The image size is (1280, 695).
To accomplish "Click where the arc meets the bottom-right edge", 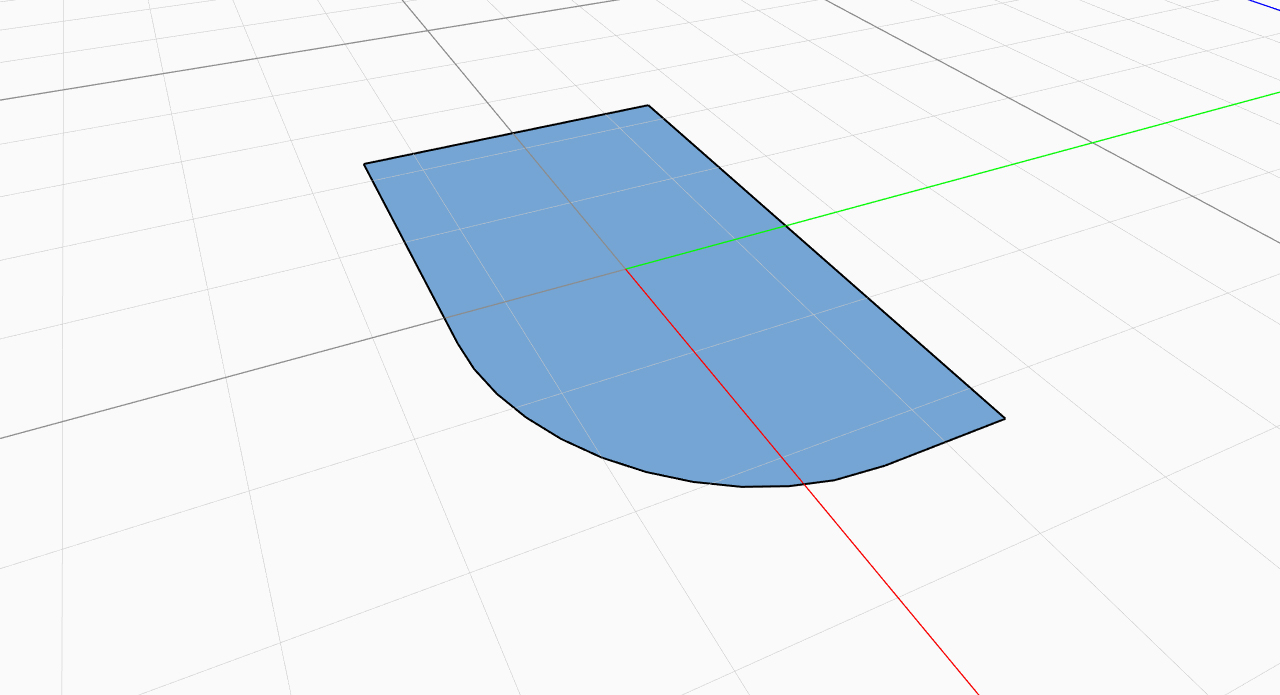I will (x=886, y=465).
